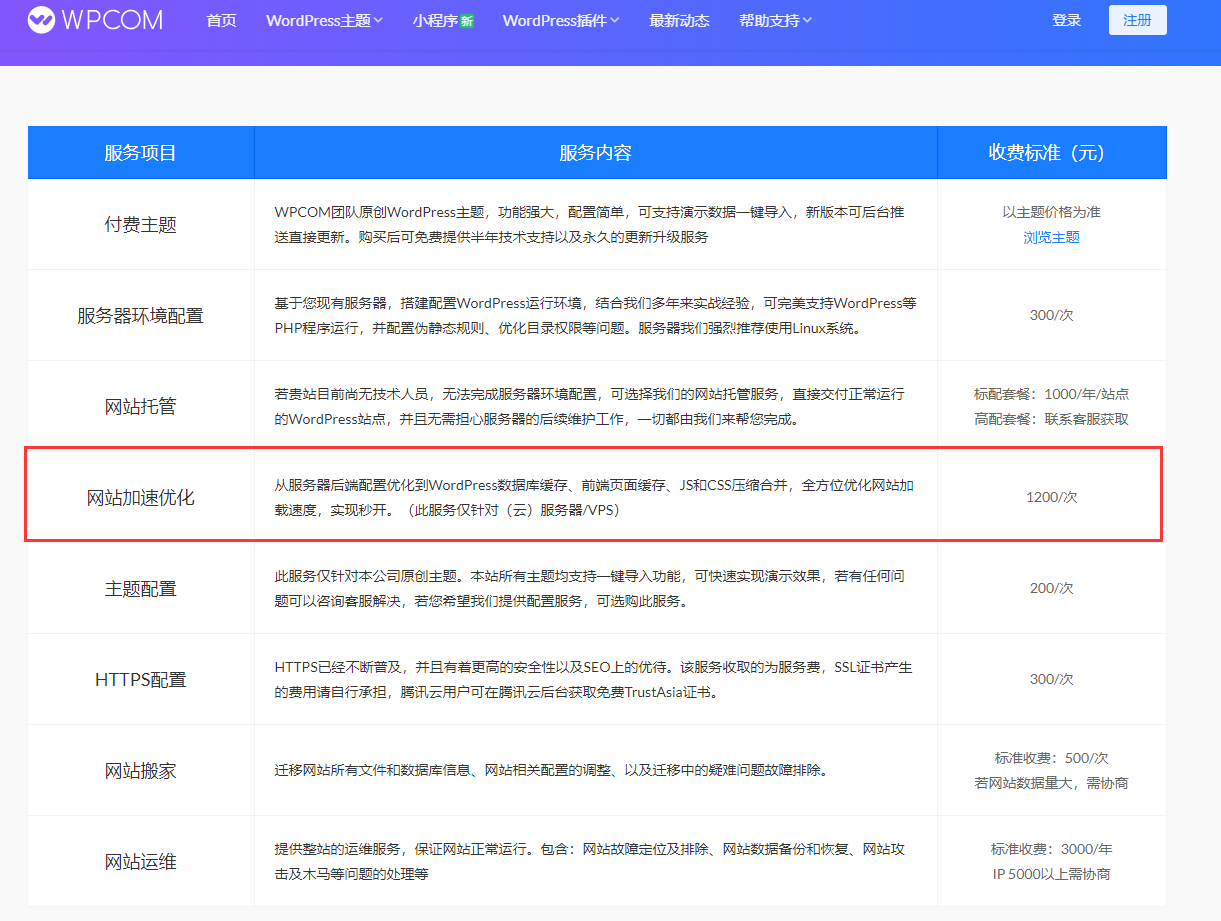The height and width of the screenshot is (921, 1221).
Task: Select the 服务项目 column header
Action: (141, 152)
